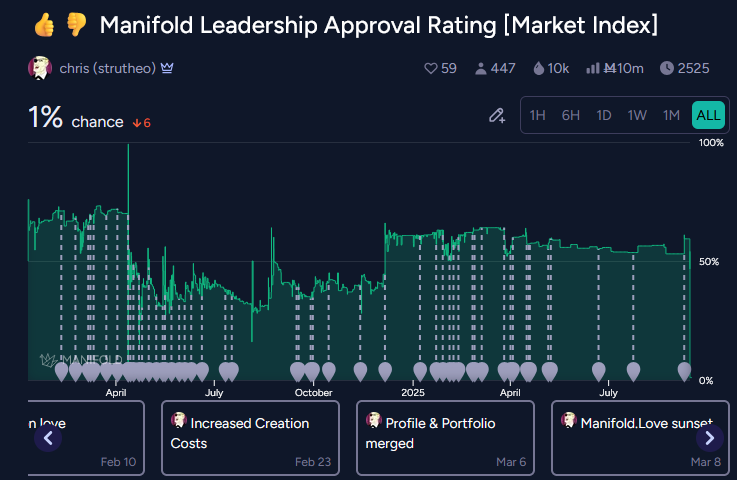The image size is (737, 480).
Task: Open Manifold.Love sunset annotation card
Action: tap(640, 438)
